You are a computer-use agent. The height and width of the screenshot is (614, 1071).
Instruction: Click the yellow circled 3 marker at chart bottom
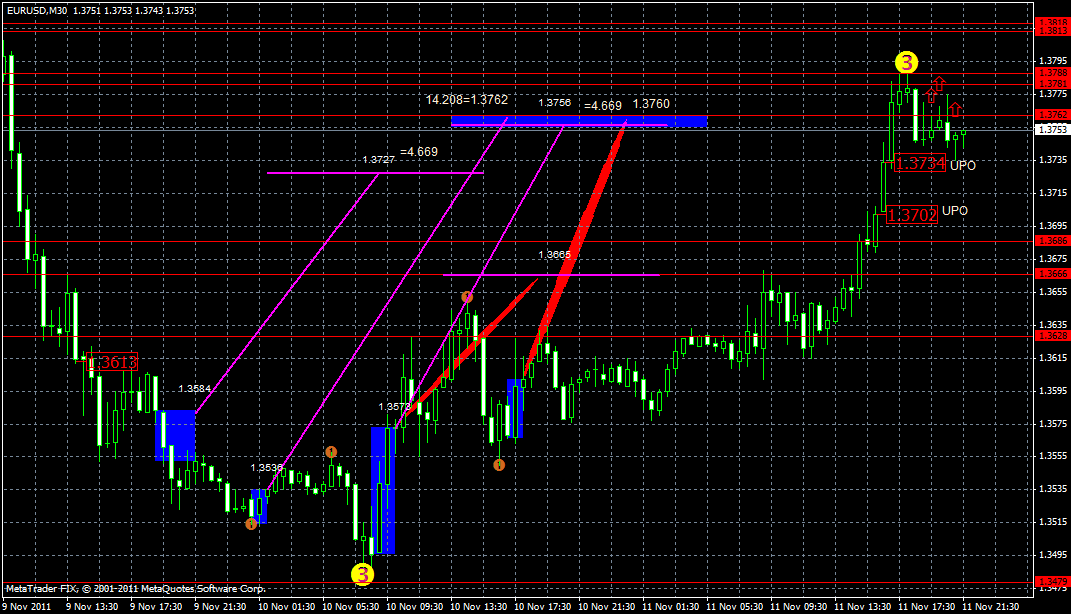(361, 574)
